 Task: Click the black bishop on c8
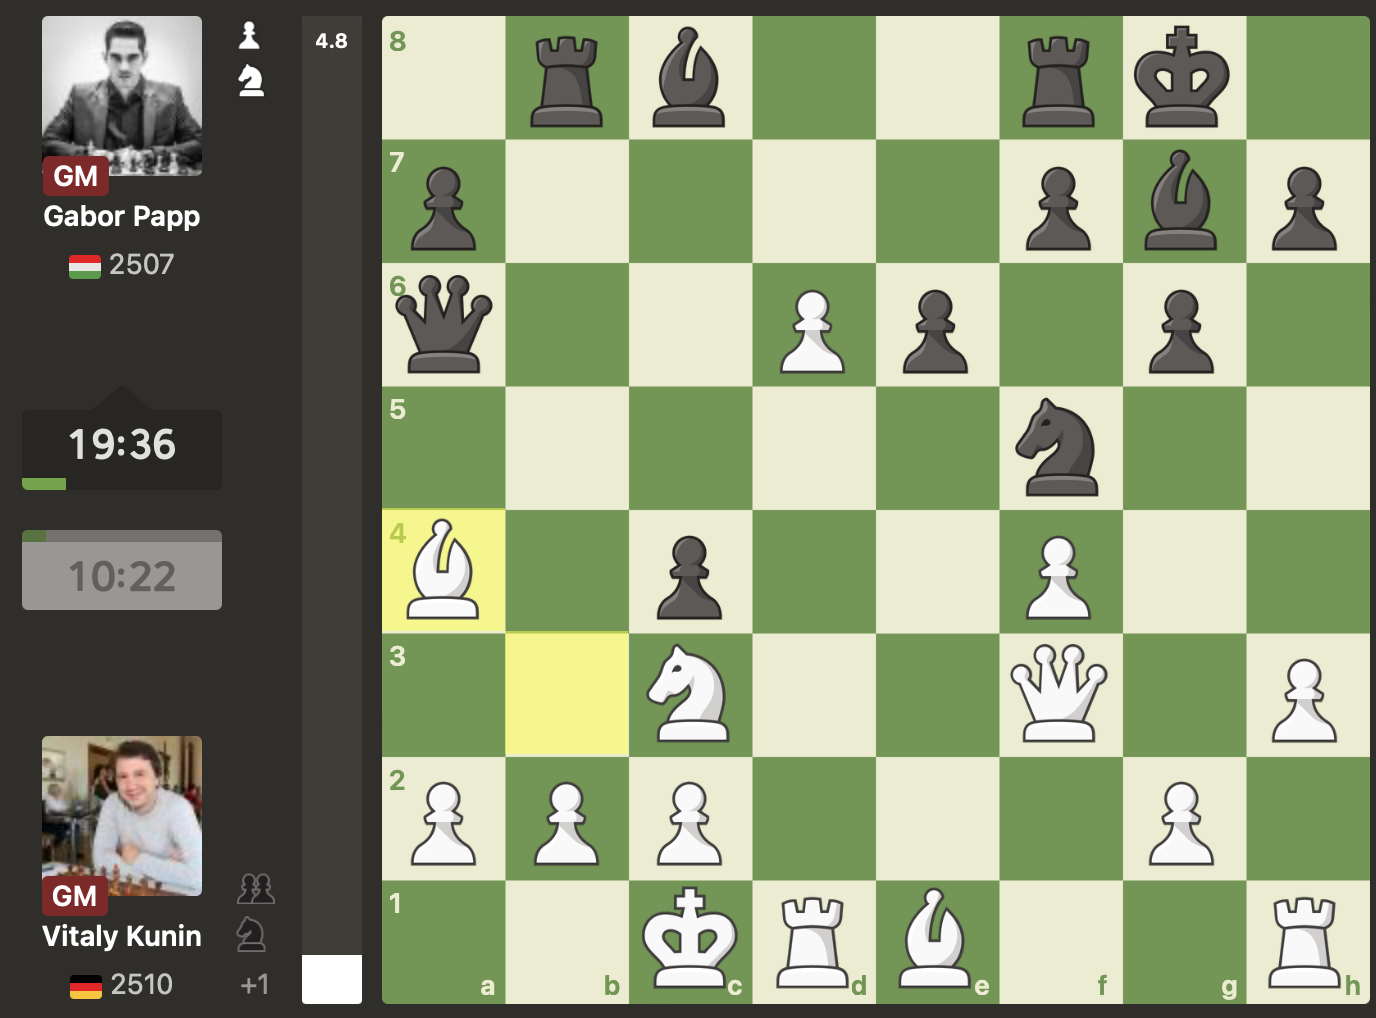(x=690, y=77)
